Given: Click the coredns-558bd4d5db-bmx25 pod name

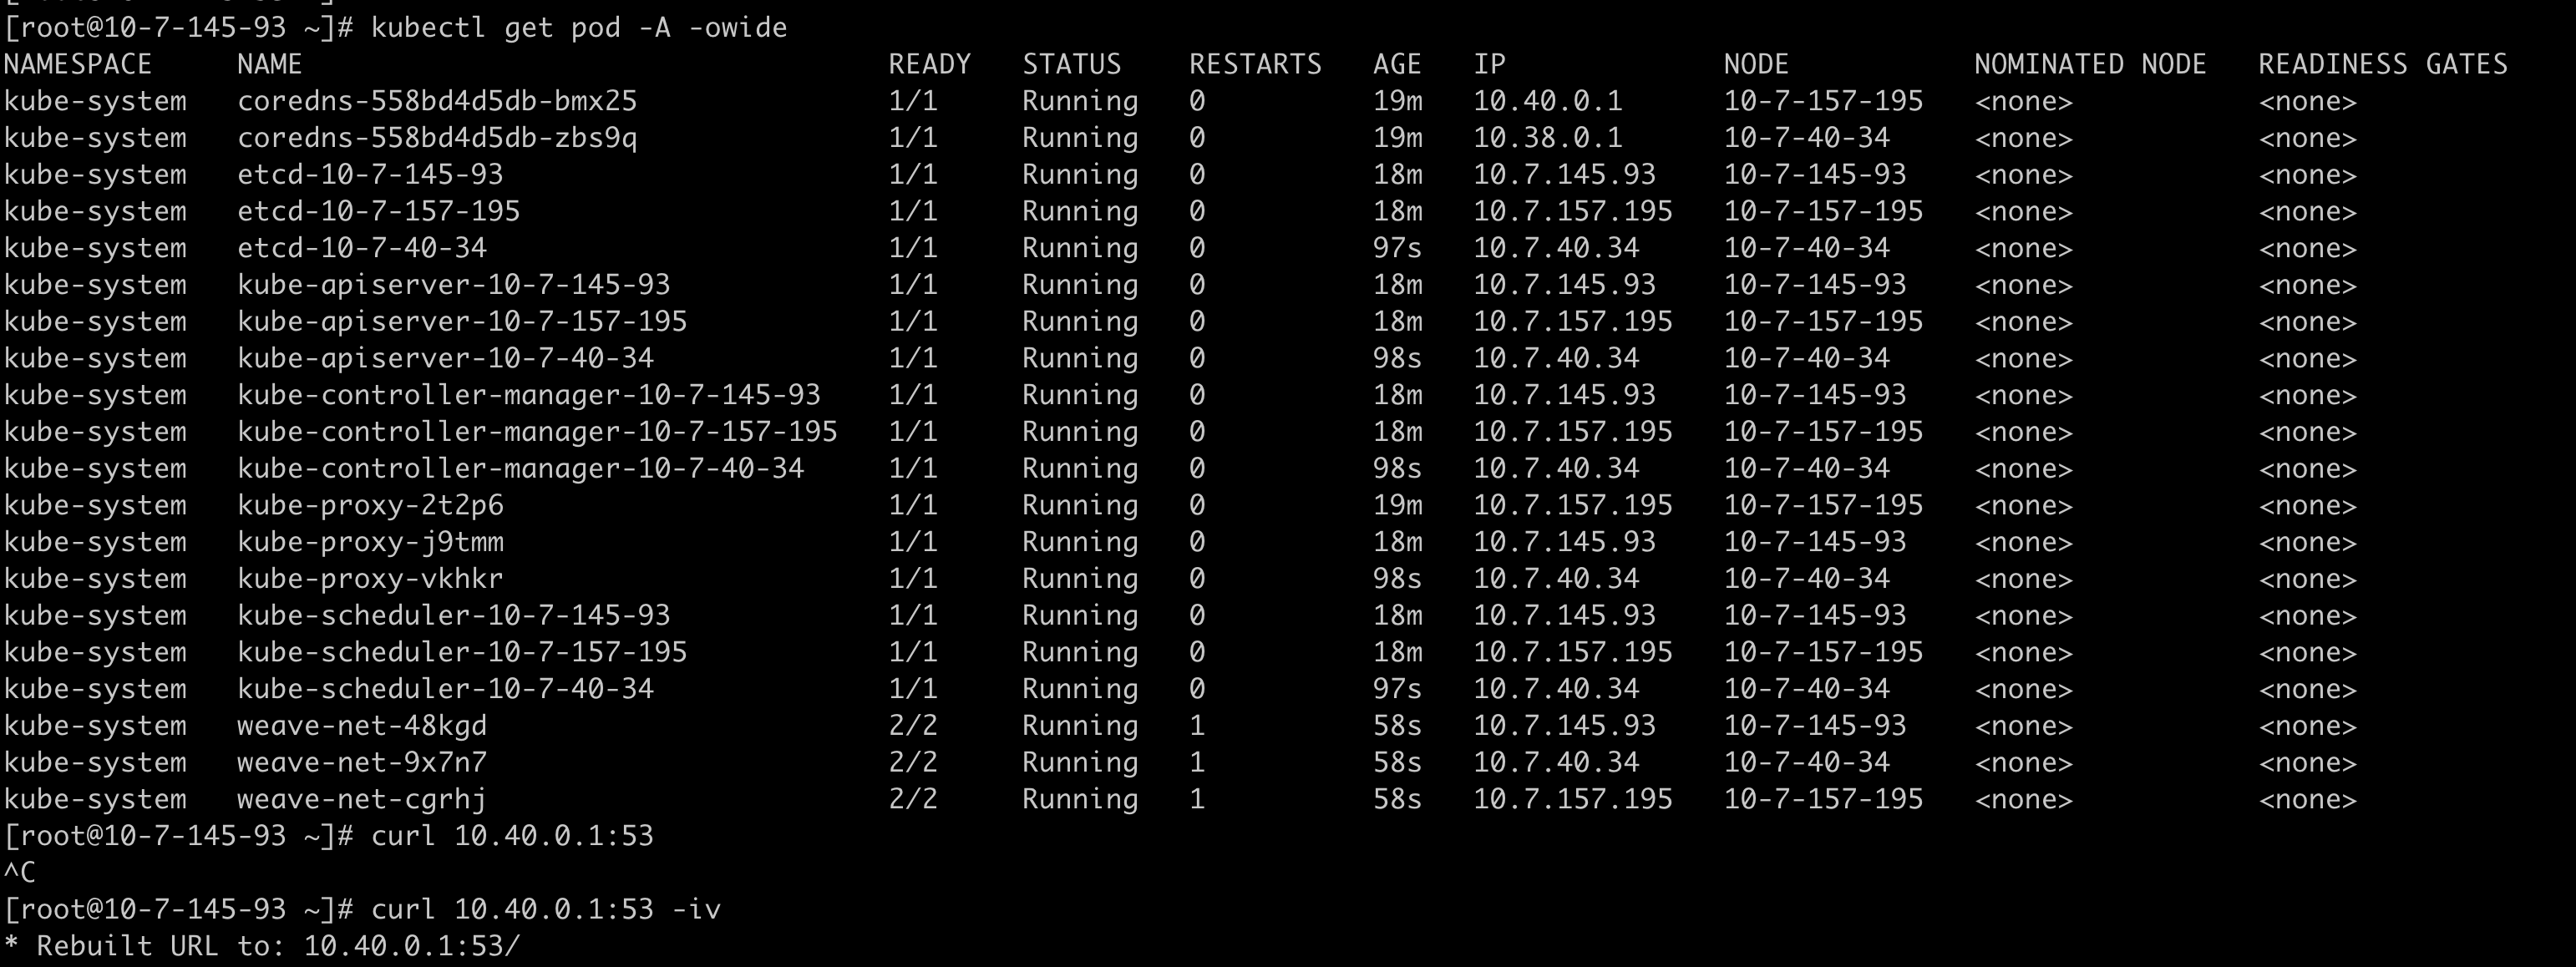Looking at the screenshot, I should (436, 101).
